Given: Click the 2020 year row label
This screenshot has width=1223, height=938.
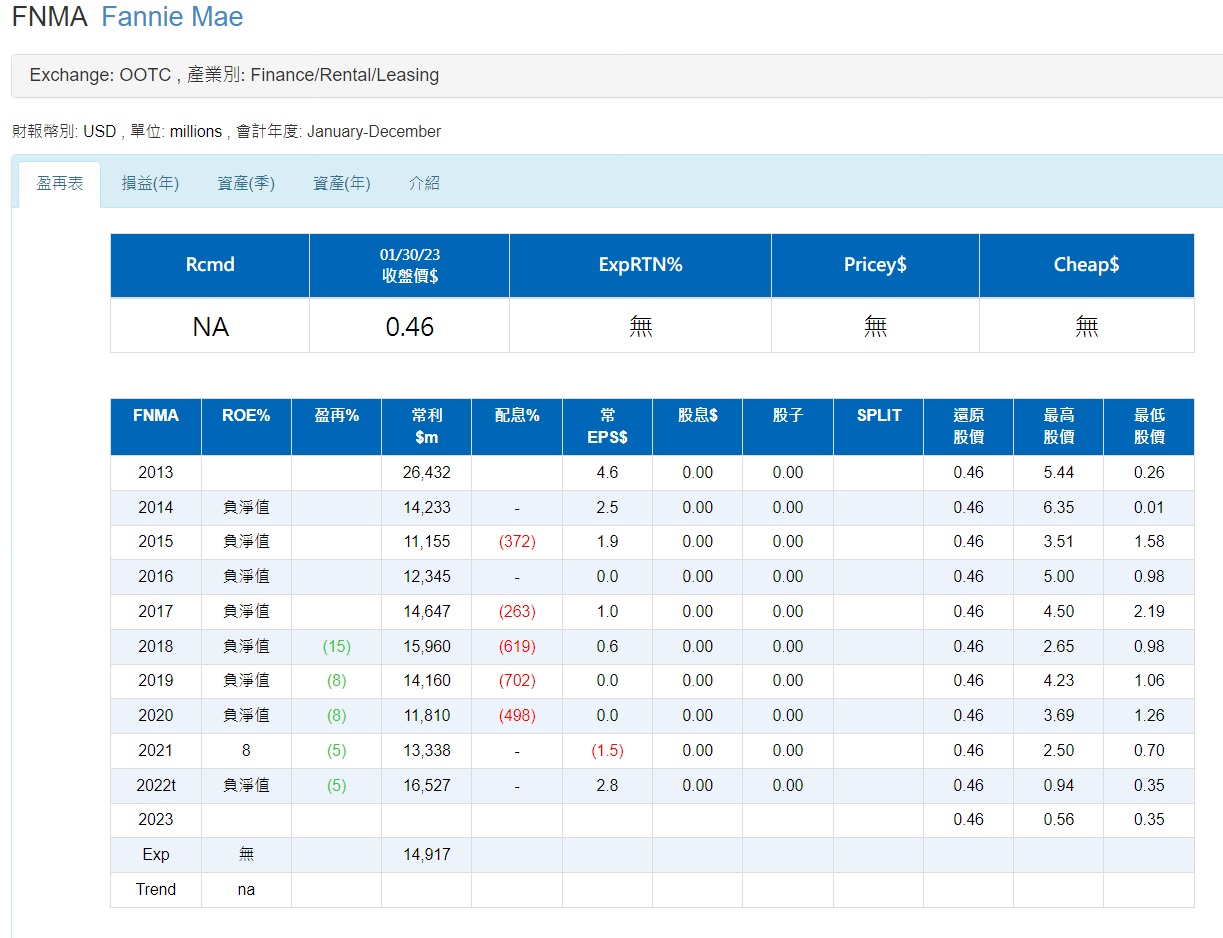Looking at the screenshot, I should pyautogui.click(x=156, y=716).
